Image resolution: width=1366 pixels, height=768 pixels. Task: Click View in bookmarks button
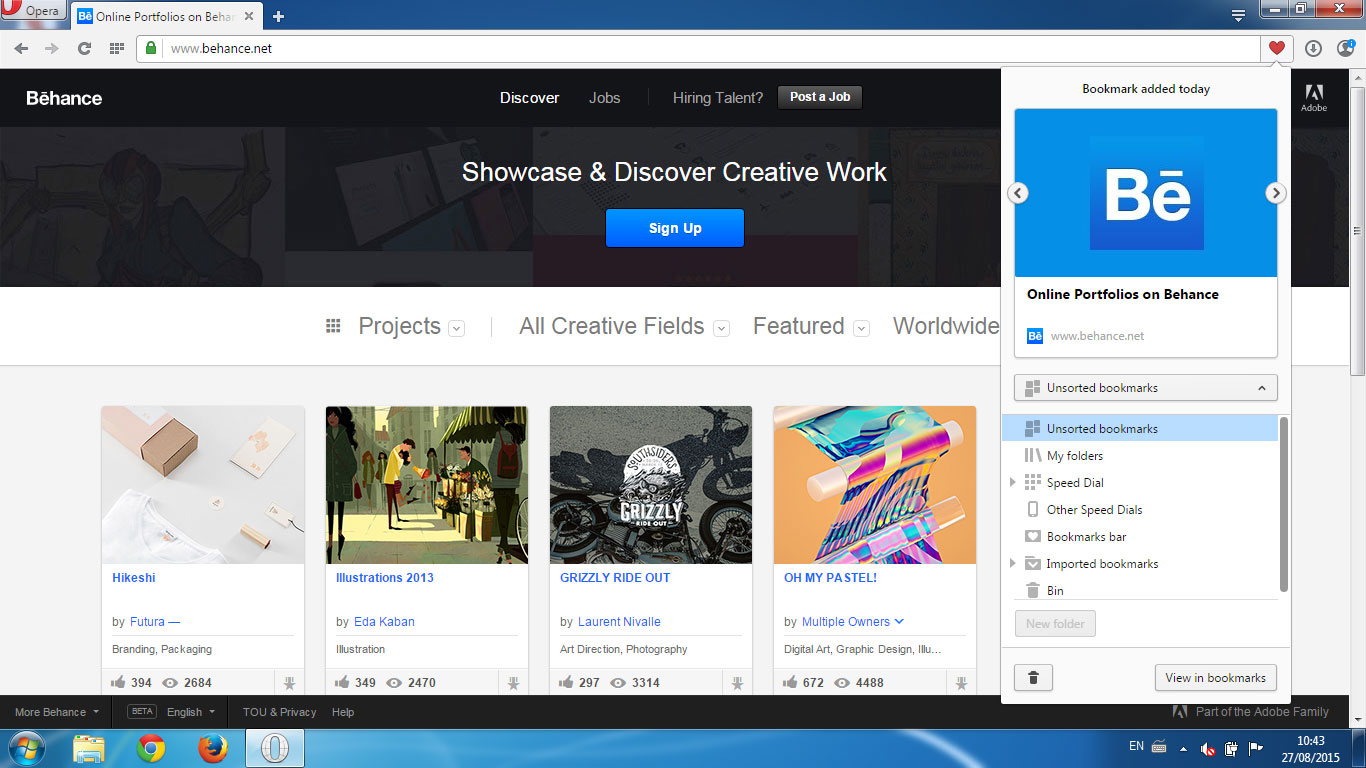1216,678
